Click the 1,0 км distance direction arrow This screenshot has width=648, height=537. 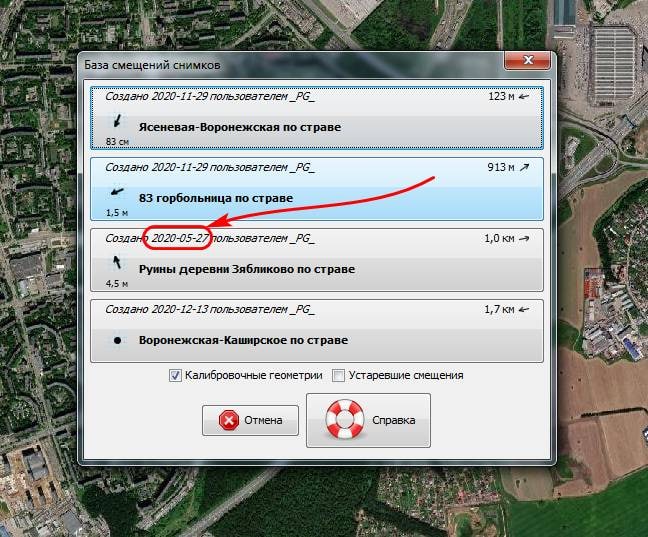point(524,239)
